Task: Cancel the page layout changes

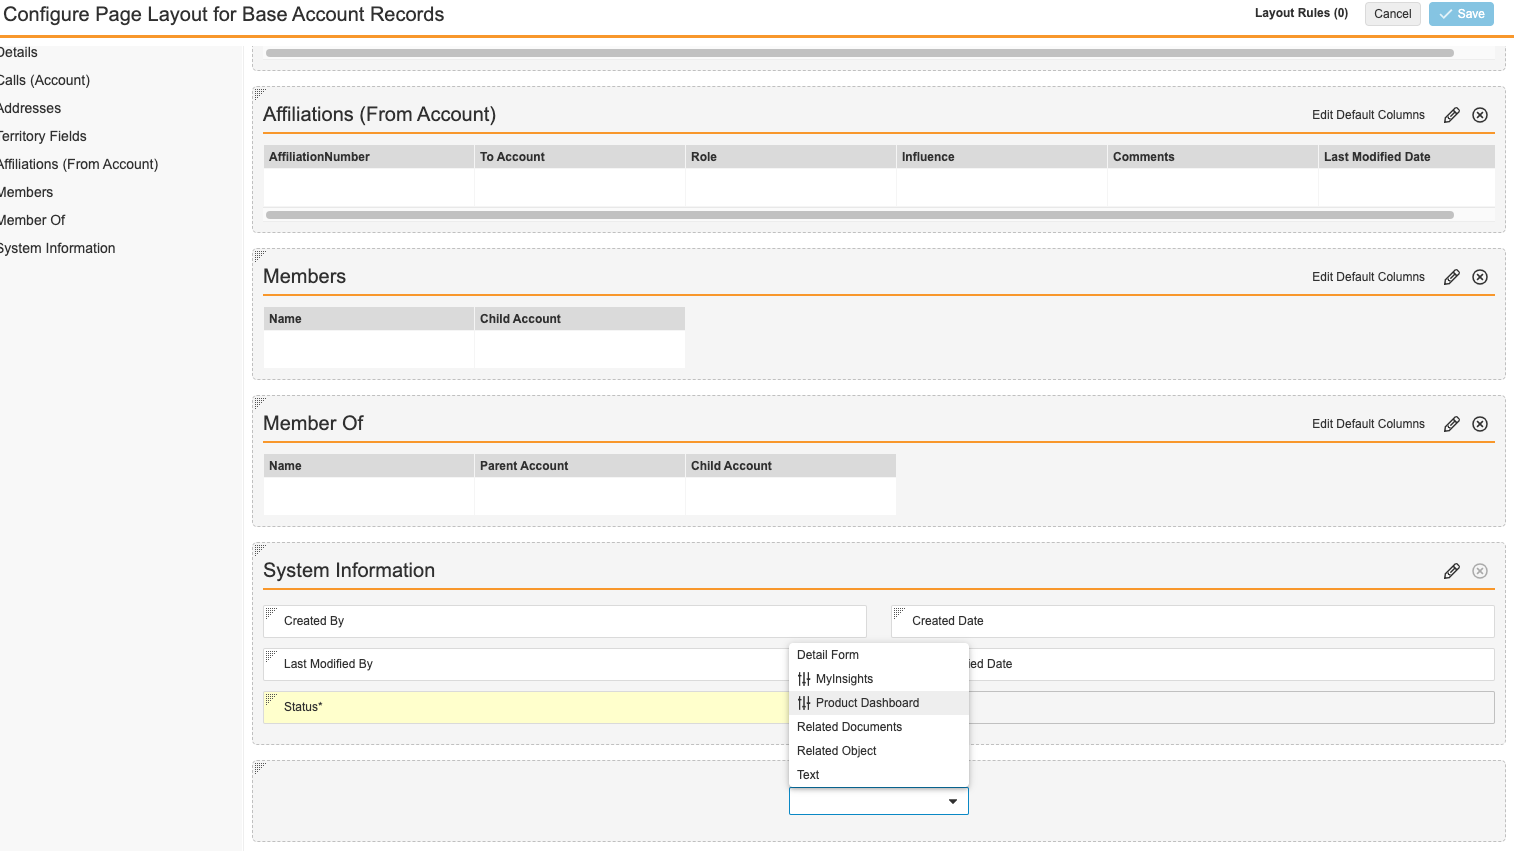Action: click(1392, 14)
